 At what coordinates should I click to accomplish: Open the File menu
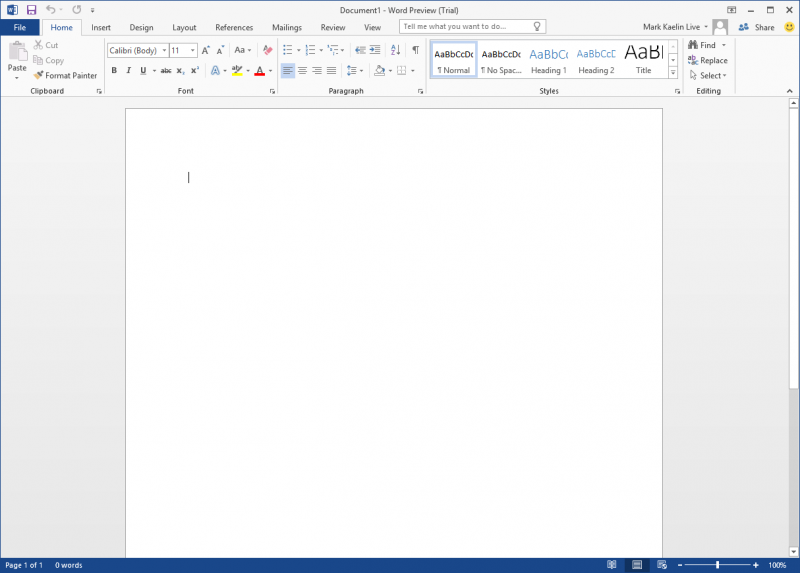(x=20, y=27)
